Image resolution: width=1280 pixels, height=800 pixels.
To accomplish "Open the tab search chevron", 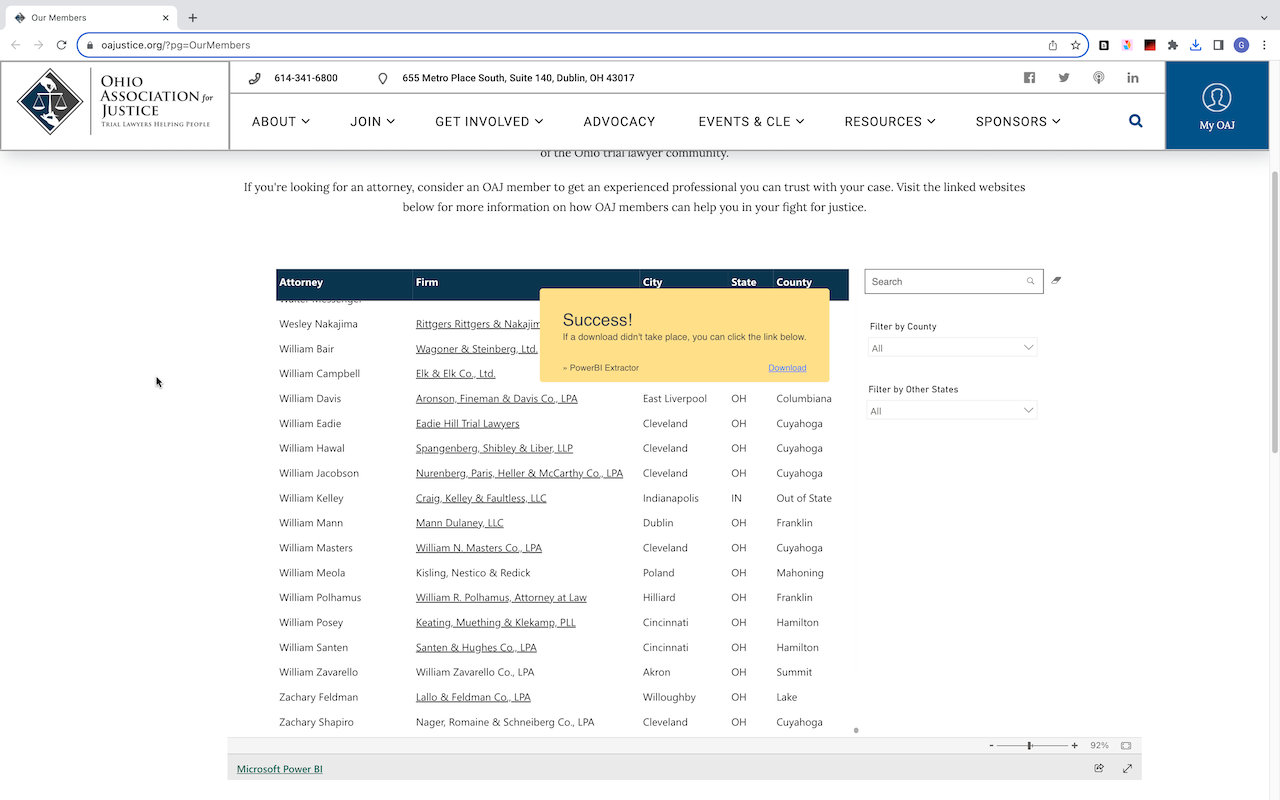I will (x=1263, y=17).
